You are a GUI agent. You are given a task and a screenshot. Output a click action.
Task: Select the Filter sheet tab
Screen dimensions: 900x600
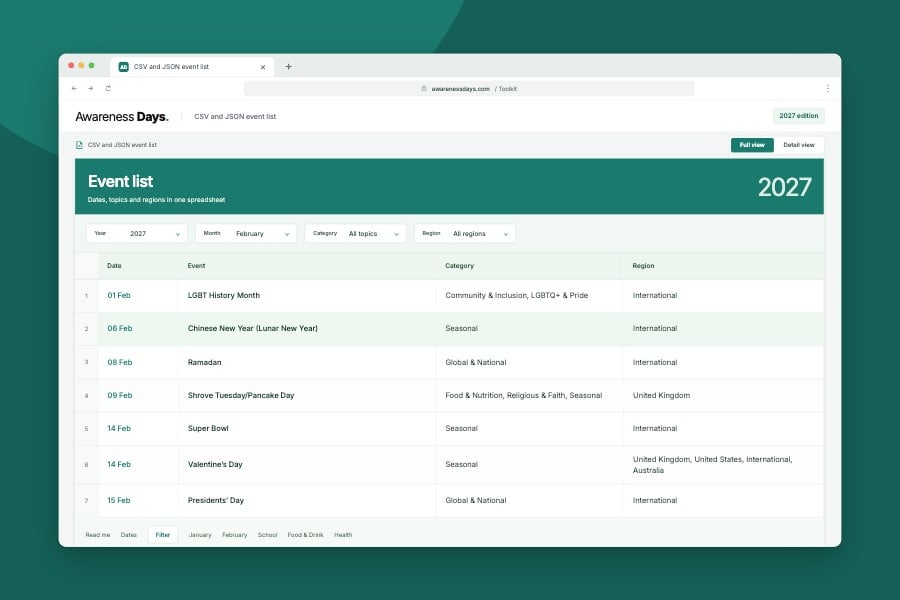(x=162, y=535)
